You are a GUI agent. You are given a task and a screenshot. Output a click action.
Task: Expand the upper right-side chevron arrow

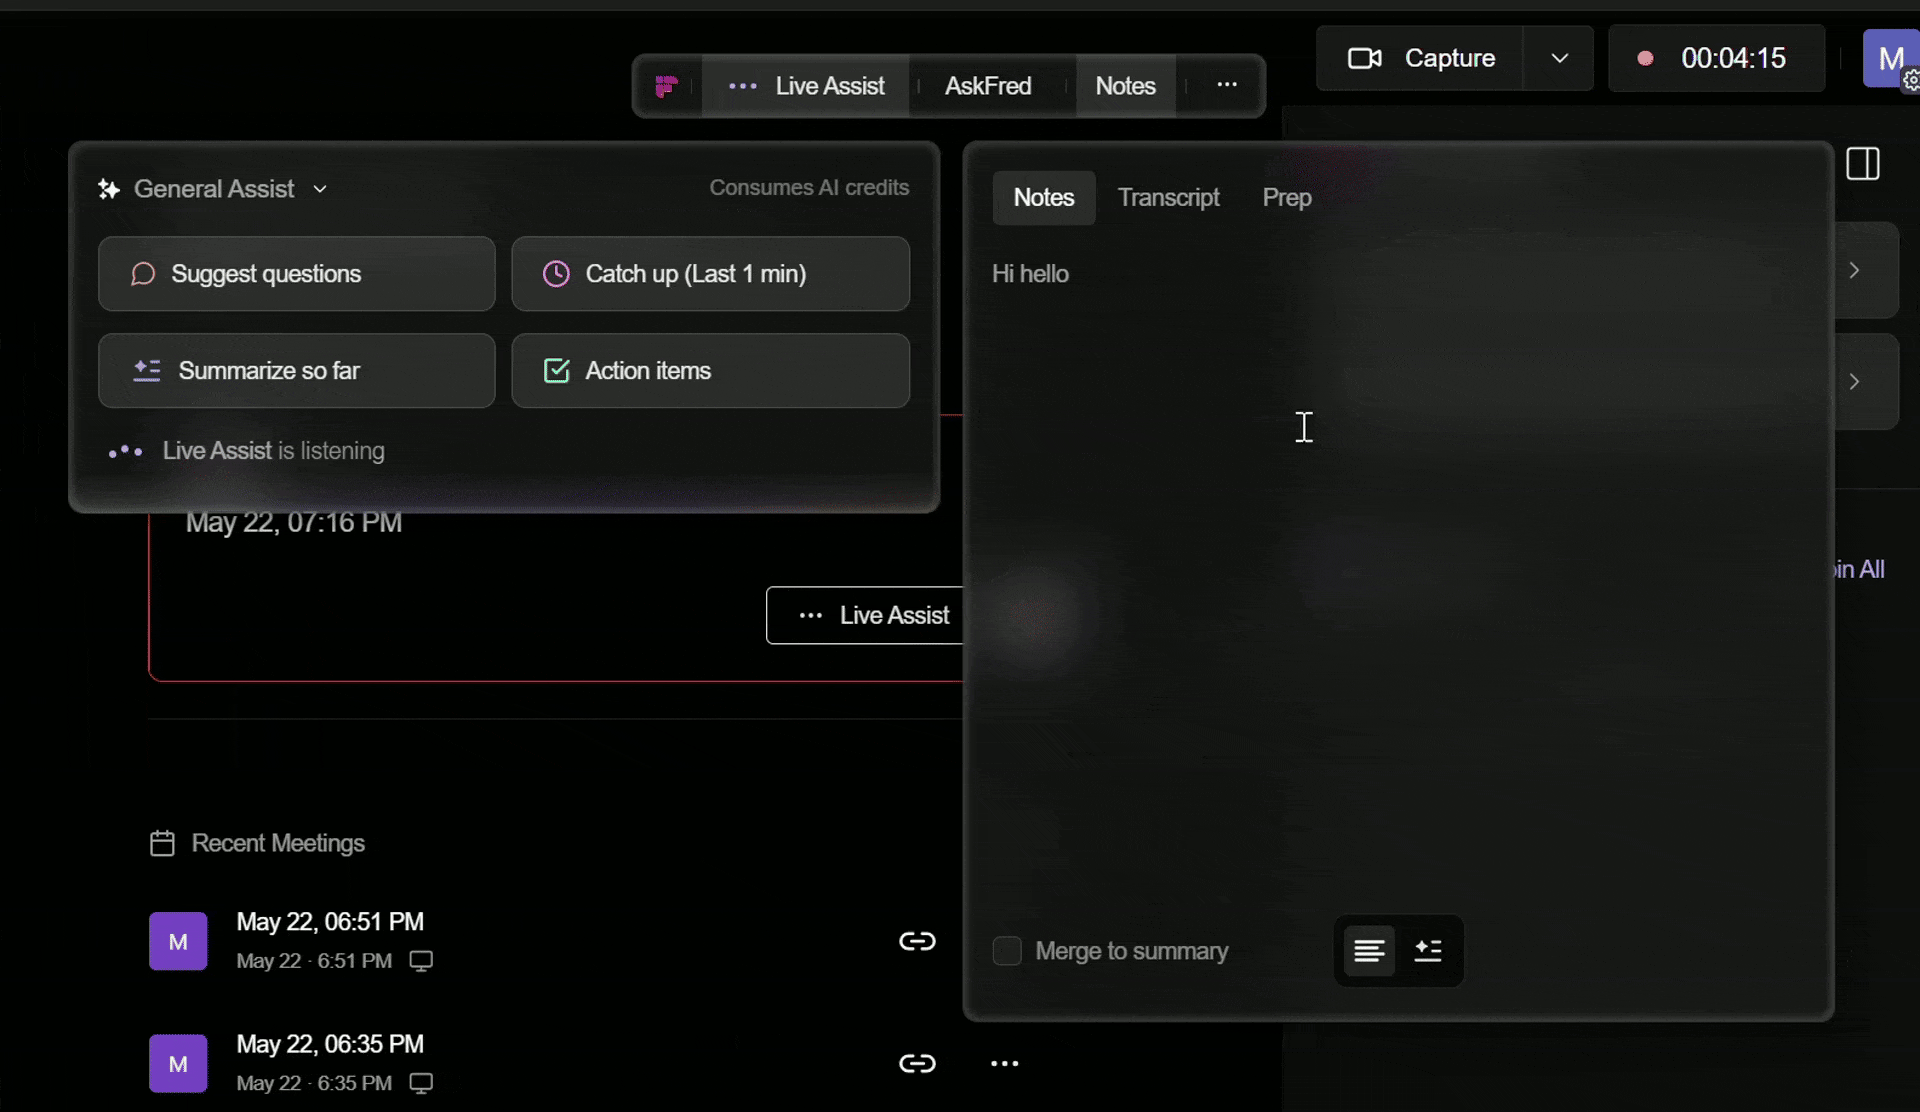point(1855,271)
